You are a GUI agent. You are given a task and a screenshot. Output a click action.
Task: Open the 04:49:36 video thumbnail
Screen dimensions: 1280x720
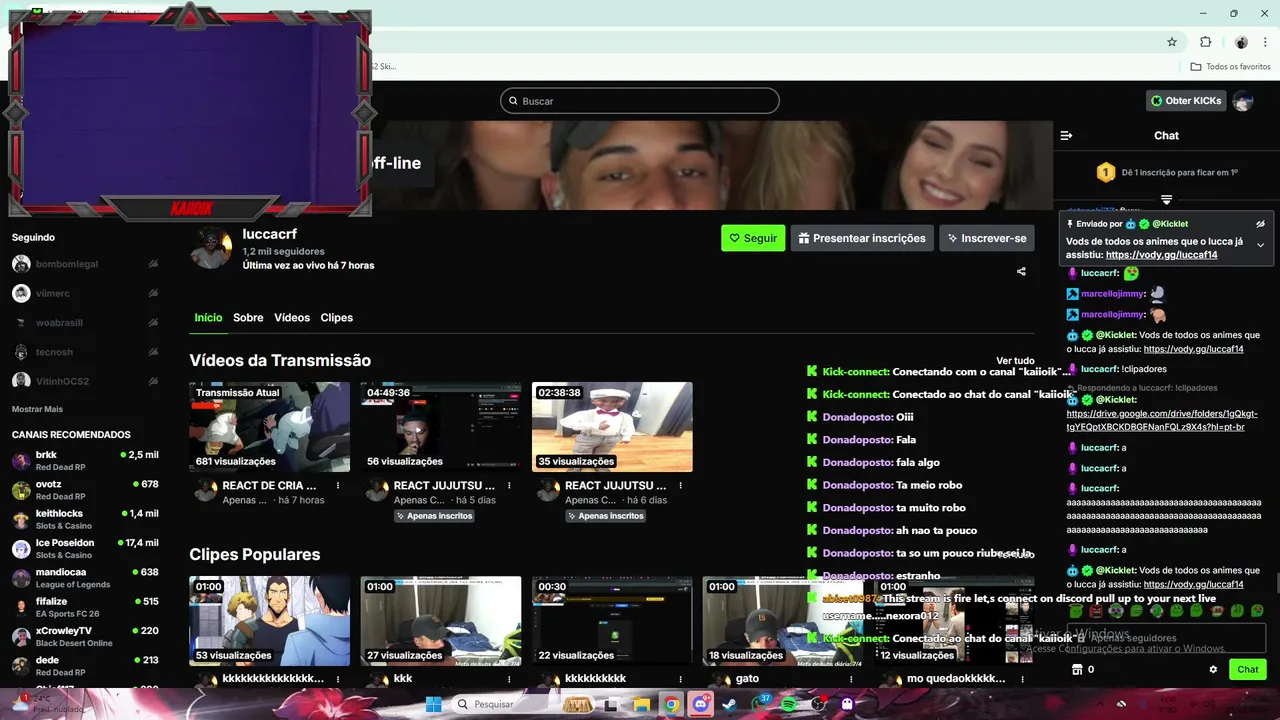coord(441,427)
